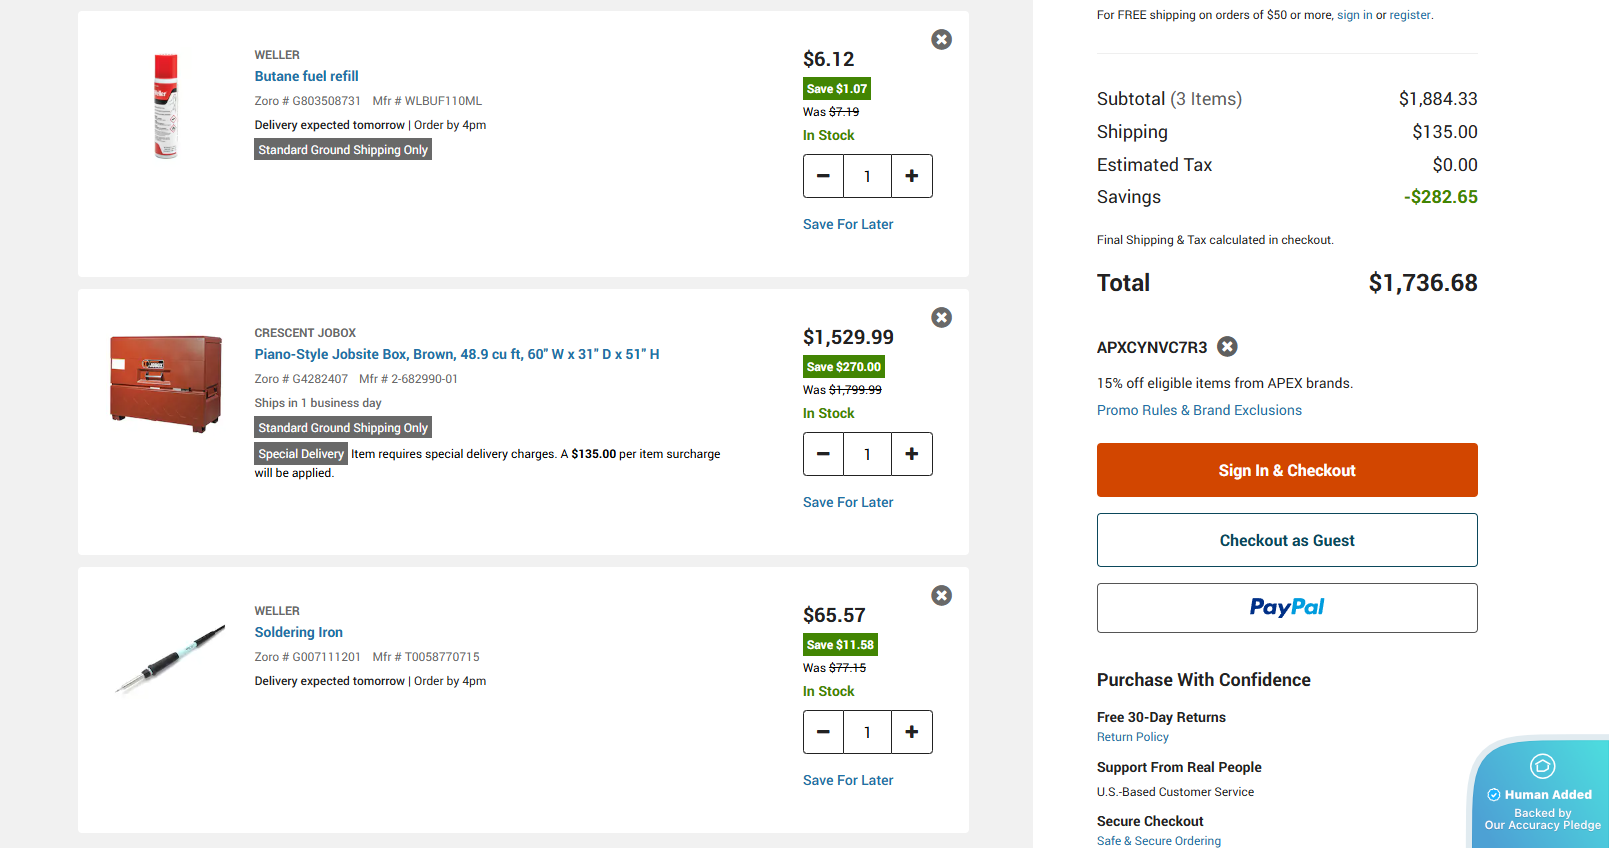Image resolution: width=1609 pixels, height=848 pixels.
Task: Save the Jobsite Box for later
Action: click(x=847, y=501)
